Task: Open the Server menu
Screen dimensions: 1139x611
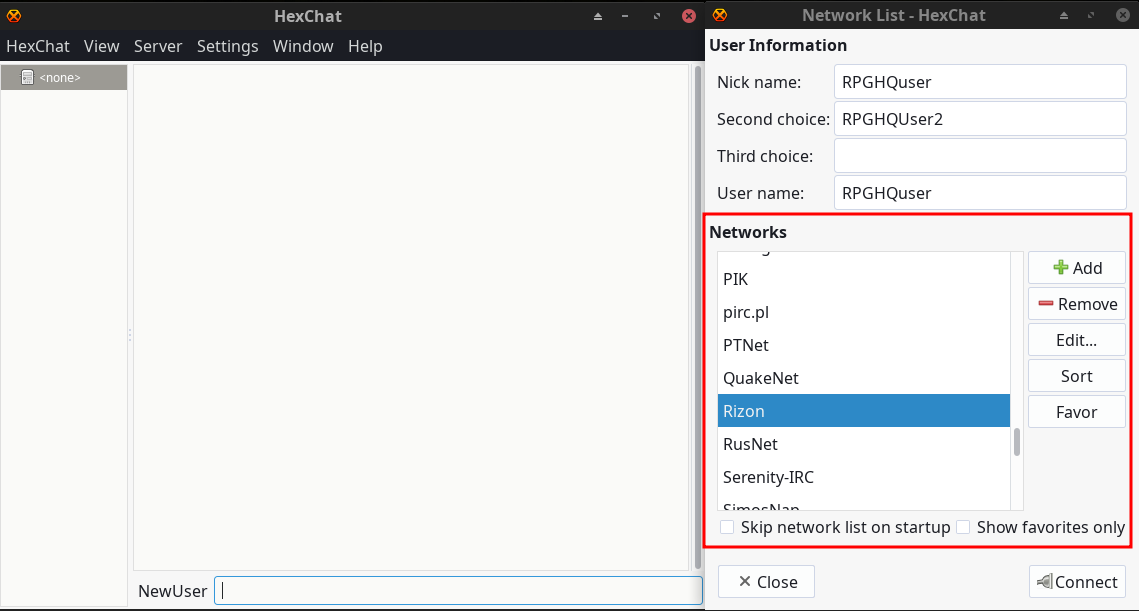Action: (158, 46)
